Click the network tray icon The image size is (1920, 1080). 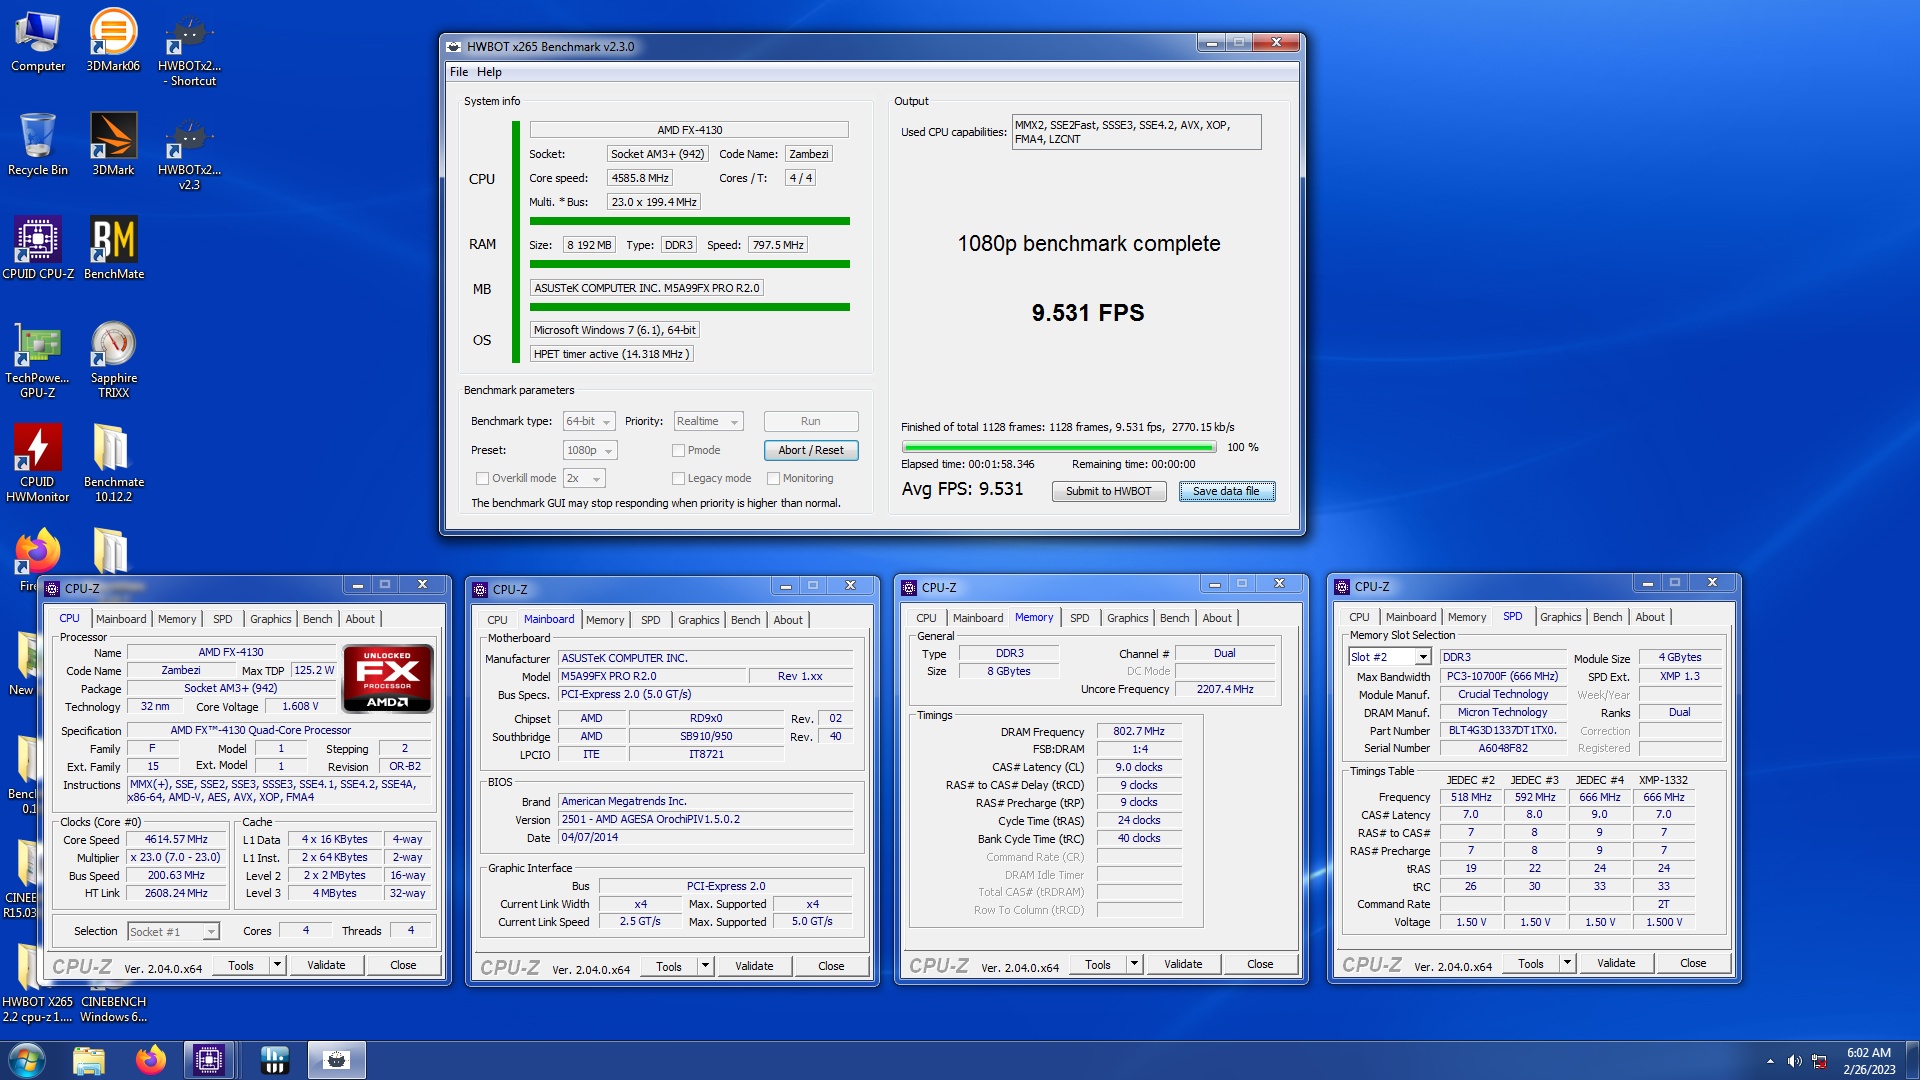[x=1820, y=1061]
